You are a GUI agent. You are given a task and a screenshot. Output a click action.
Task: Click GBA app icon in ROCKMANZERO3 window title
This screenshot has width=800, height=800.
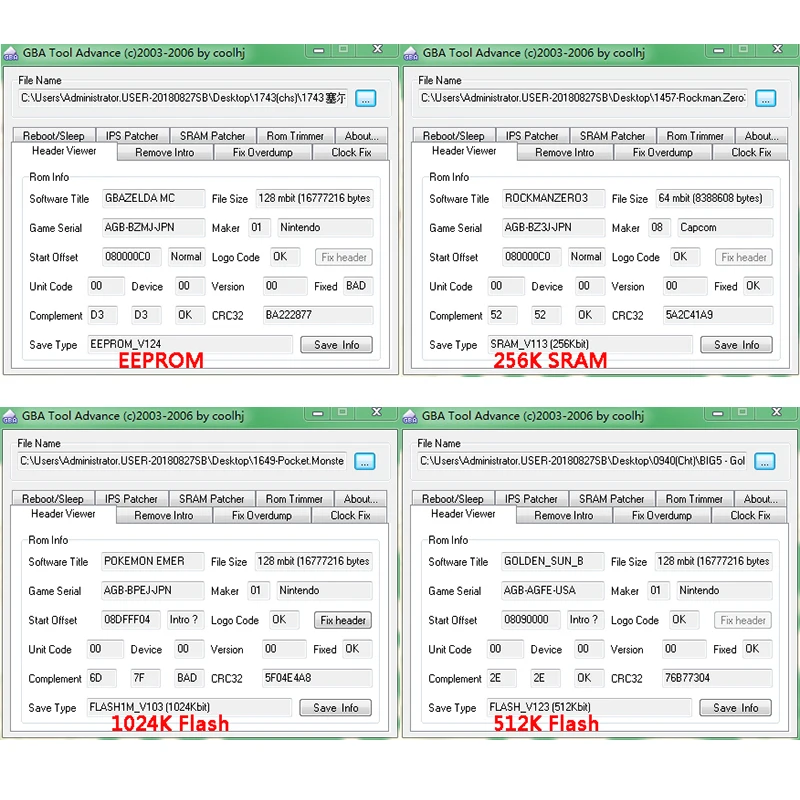pos(411,54)
